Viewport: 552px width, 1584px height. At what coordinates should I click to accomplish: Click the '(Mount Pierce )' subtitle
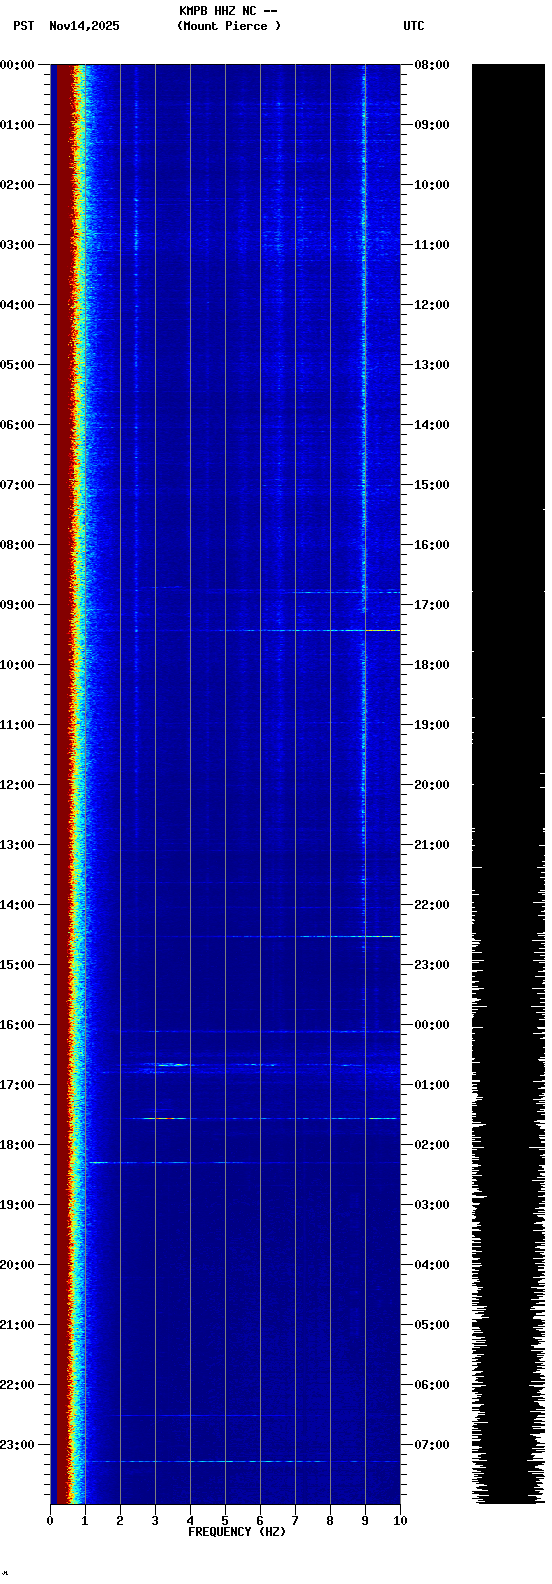coord(229,26)
